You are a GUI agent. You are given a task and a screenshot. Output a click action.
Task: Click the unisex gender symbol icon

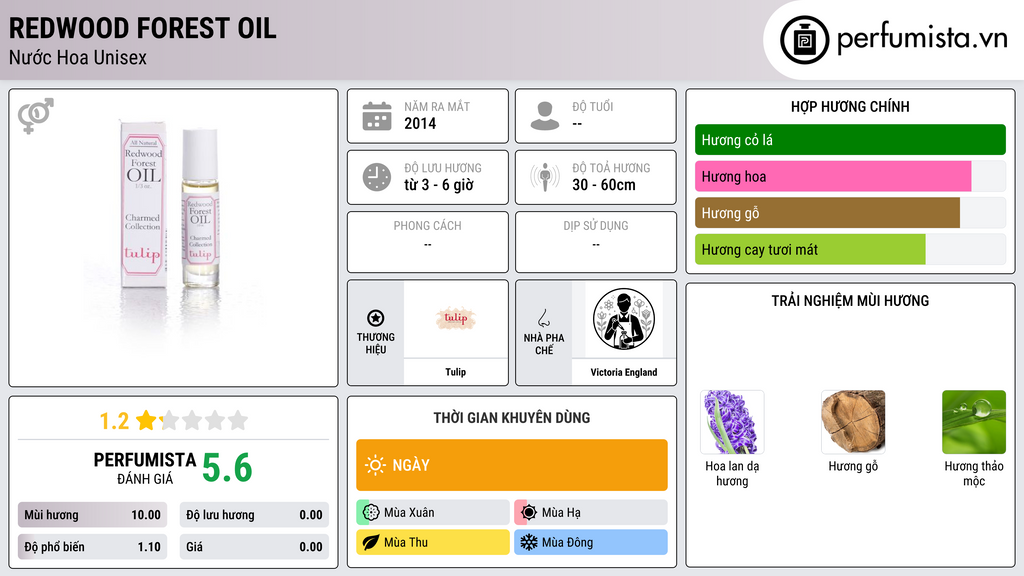pyautogui.click(x=35, y=116)
